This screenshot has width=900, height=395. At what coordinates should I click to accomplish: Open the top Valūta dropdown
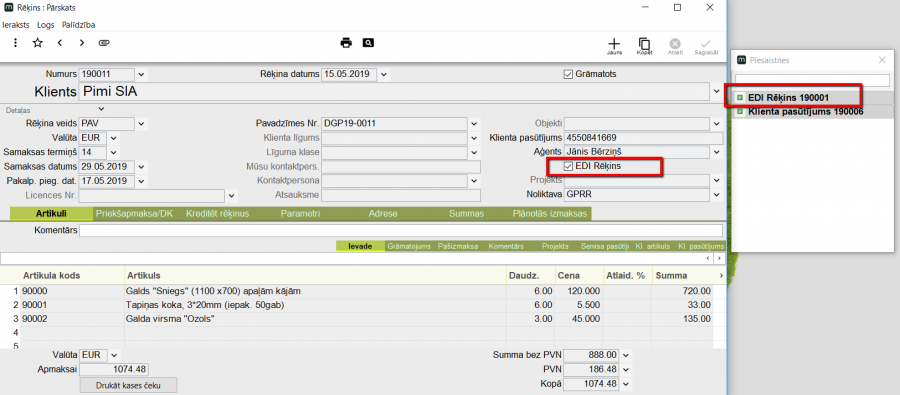113,138
